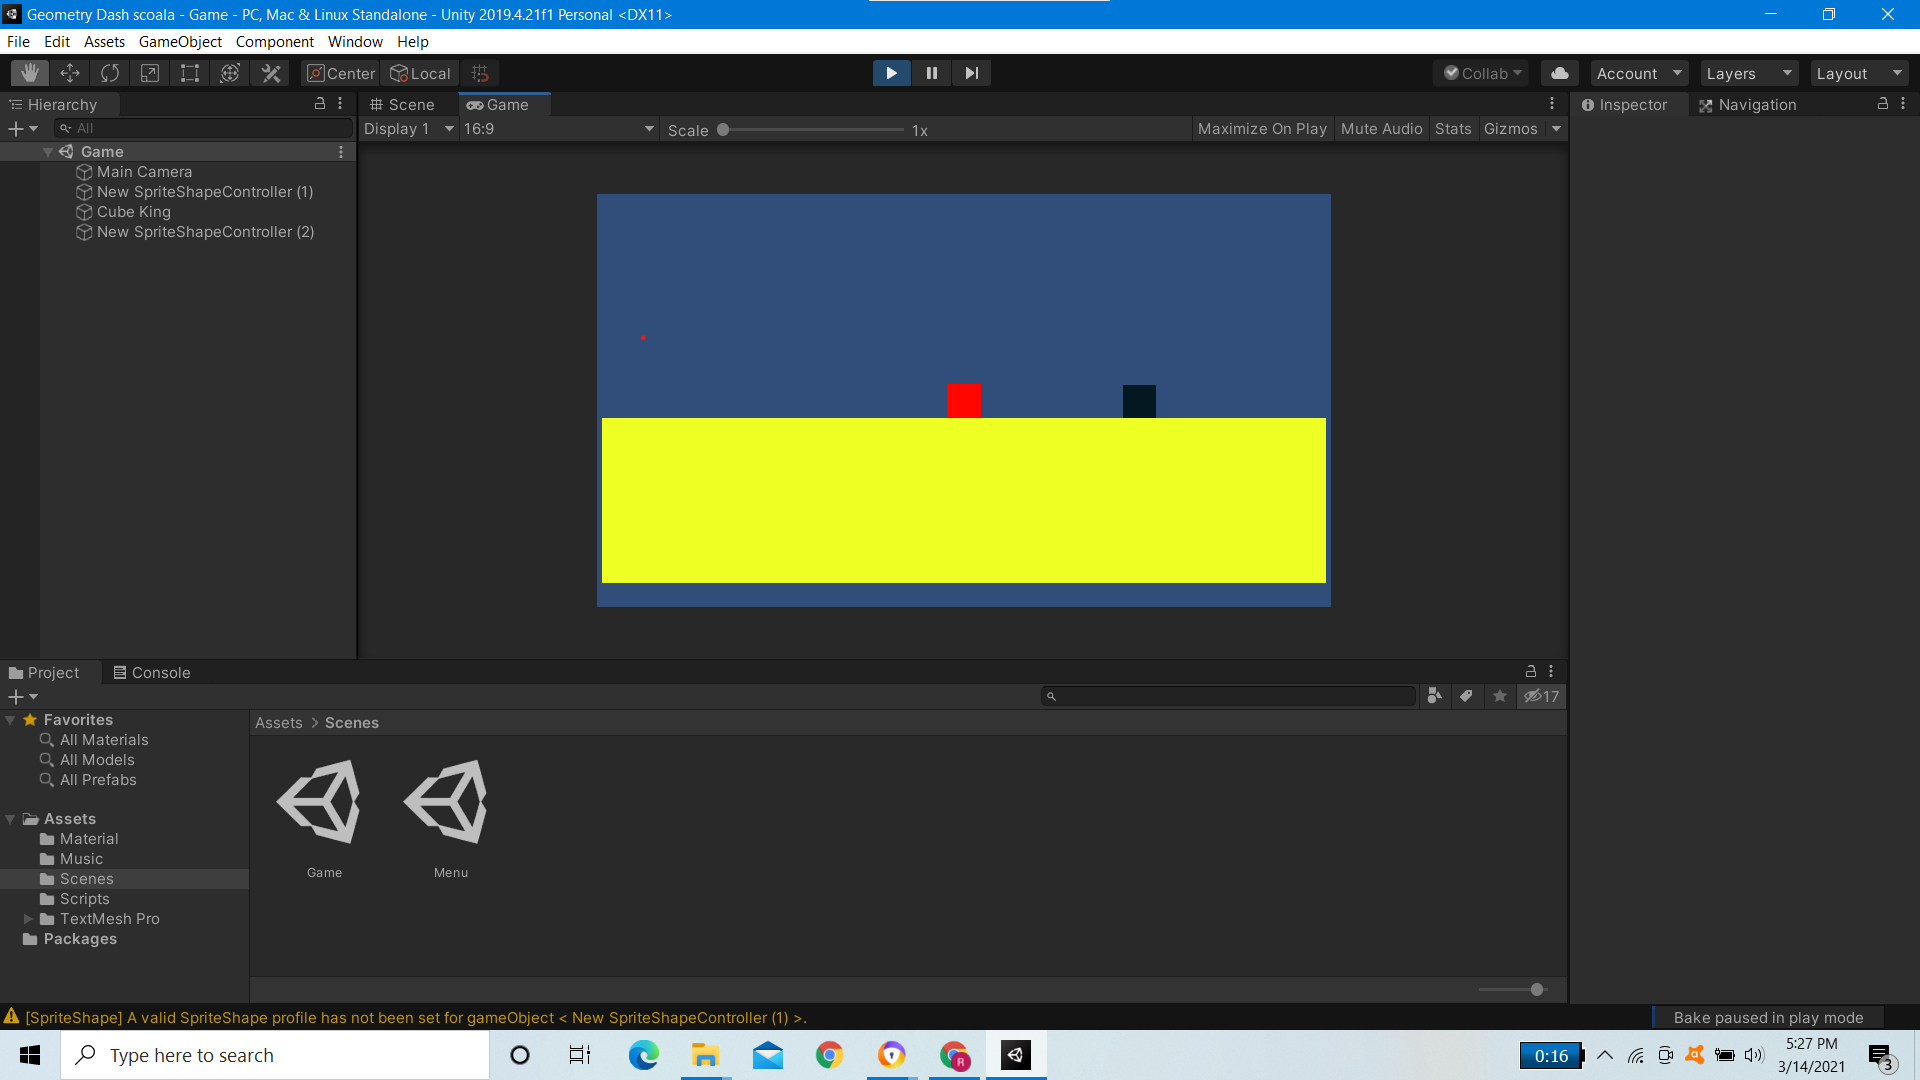Select the Hand tool
The width and height of the screenshot is (1920, 1080).
tap(30, 73)
